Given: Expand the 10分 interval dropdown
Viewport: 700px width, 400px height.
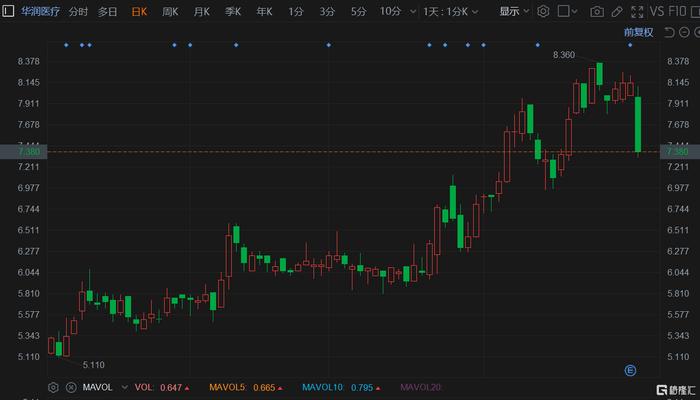Looking at the screenshot, I should 393,12.
